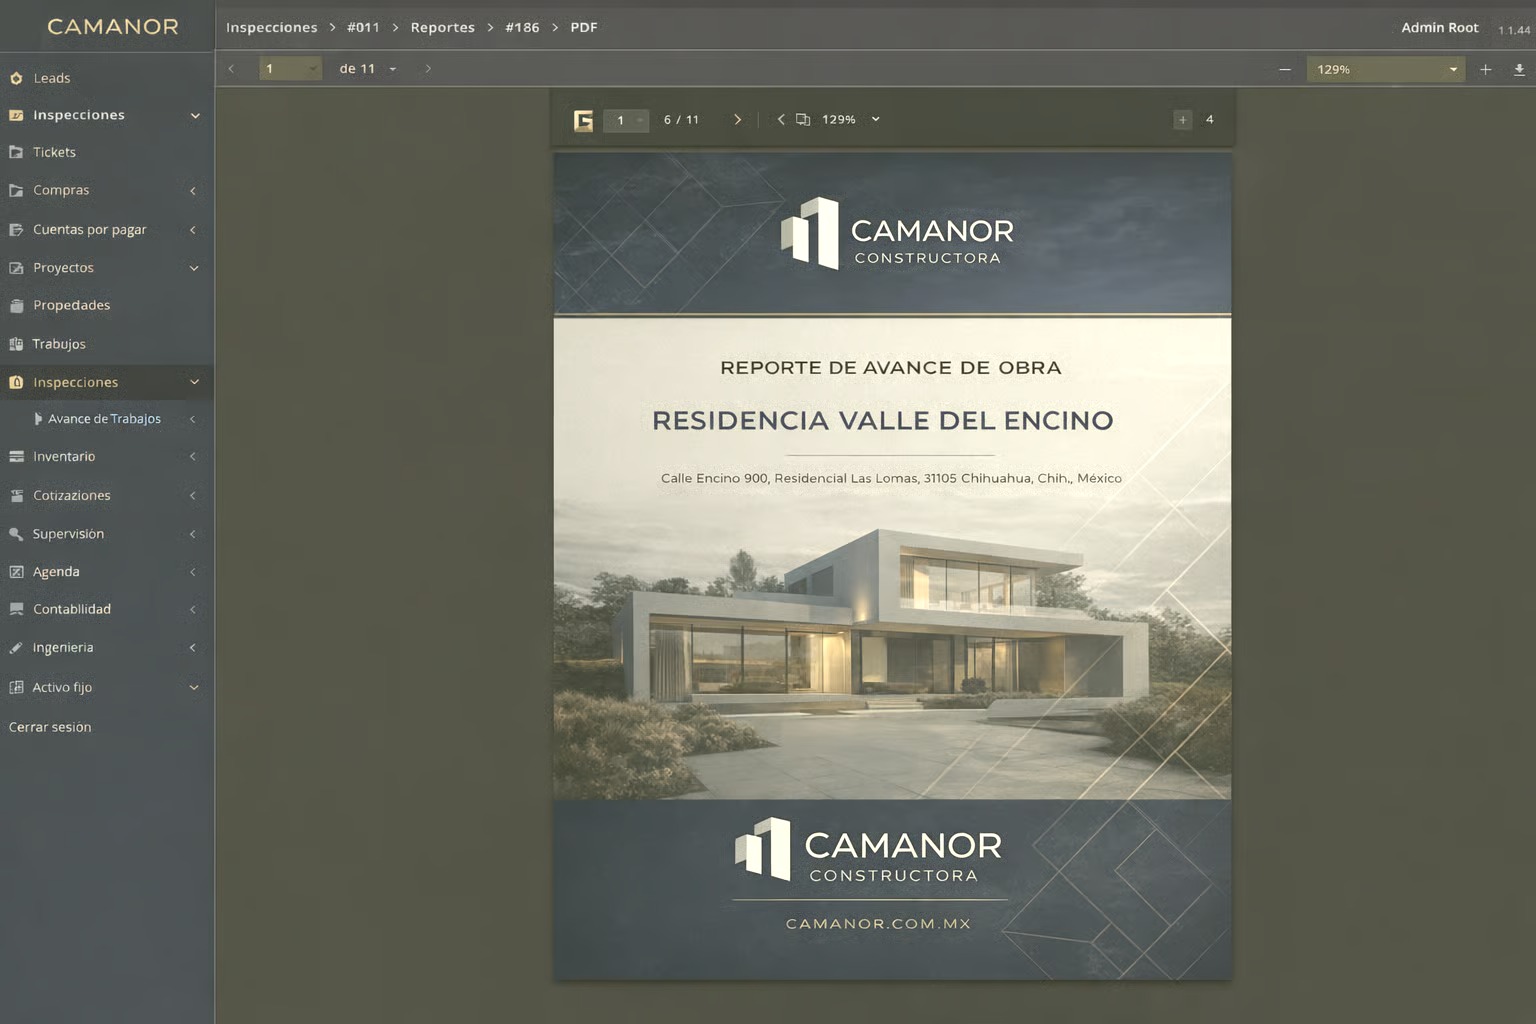Click the Trabujos icon
Screen dimensions: 1536x1024
coord(16,344)
